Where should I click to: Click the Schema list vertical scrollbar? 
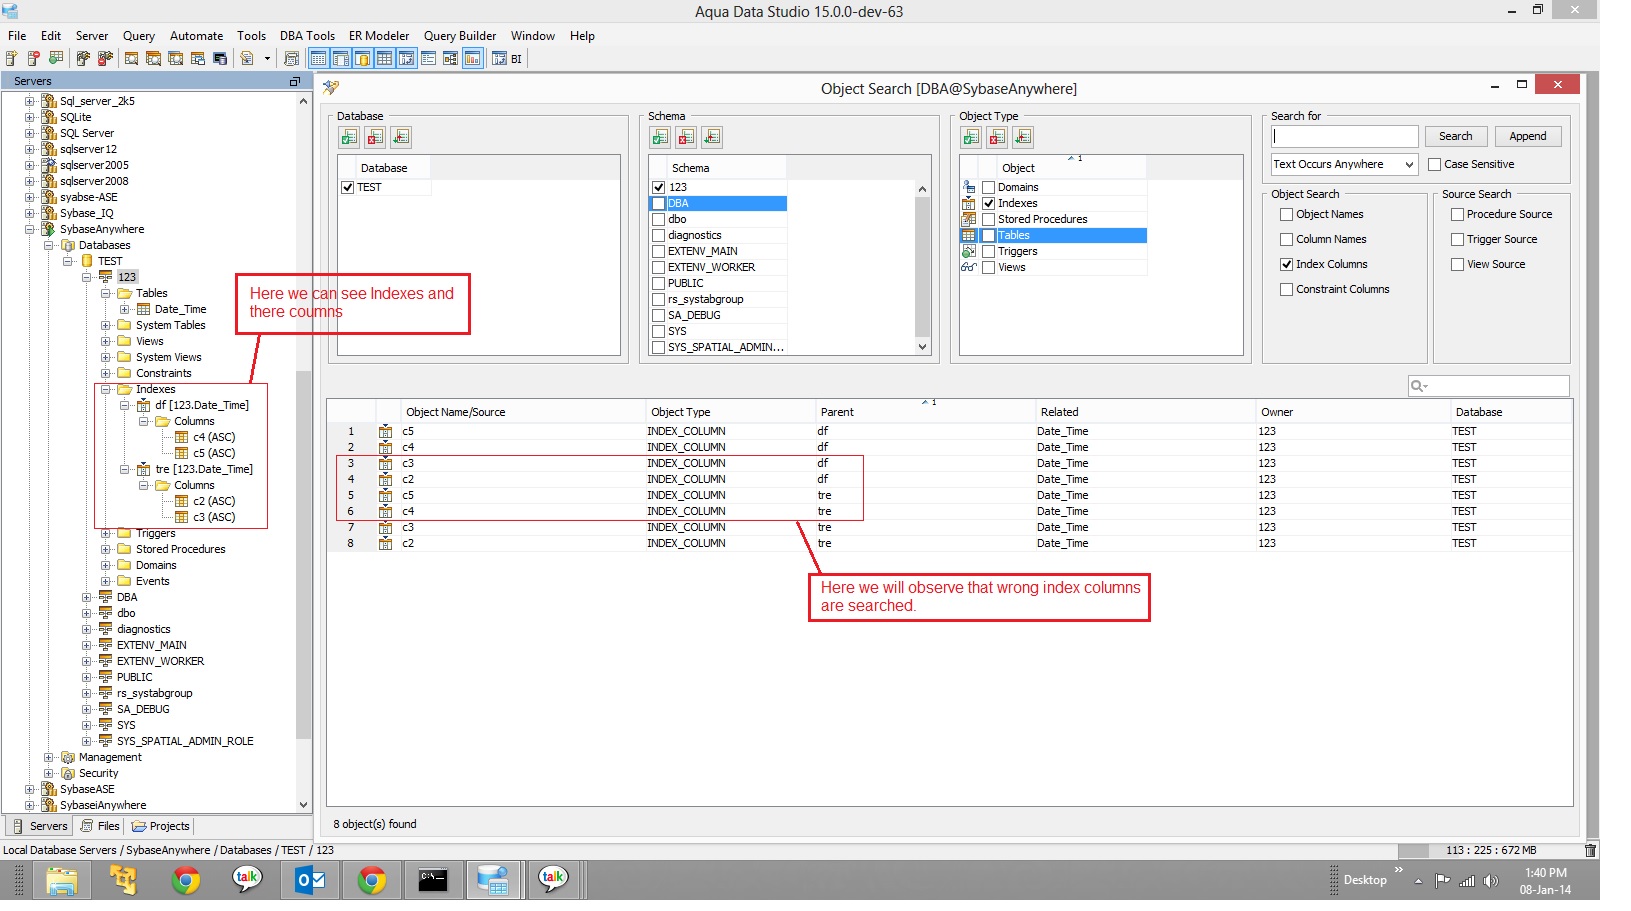click(x=922, y=267)
